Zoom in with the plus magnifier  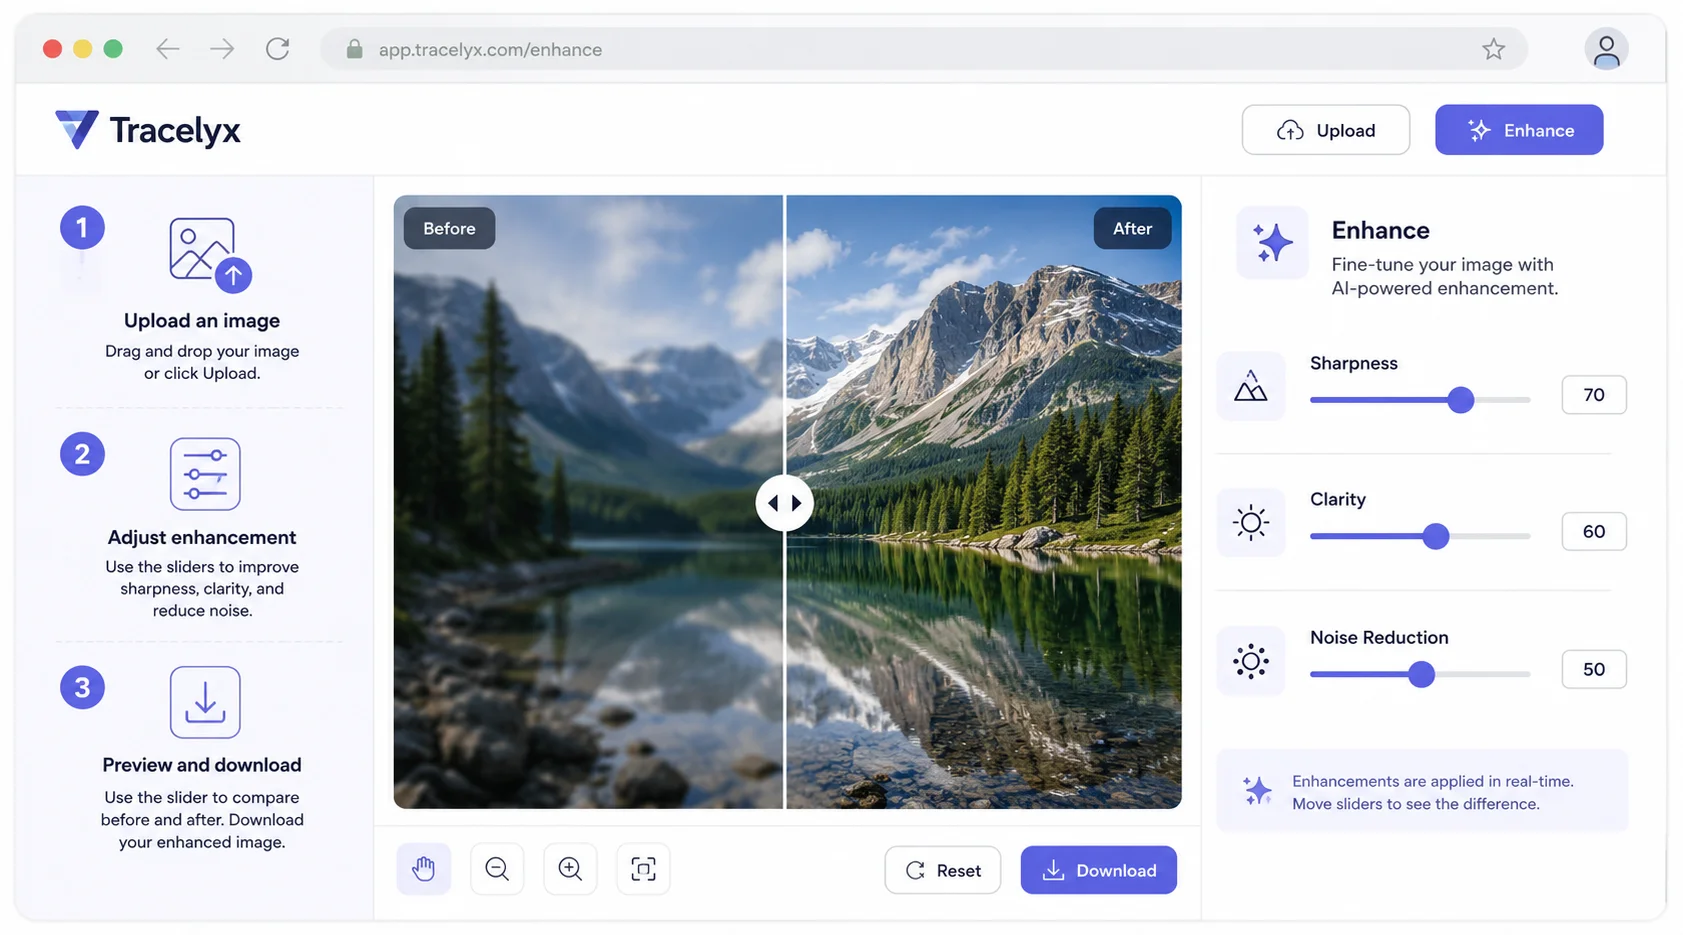coord(570,869)
